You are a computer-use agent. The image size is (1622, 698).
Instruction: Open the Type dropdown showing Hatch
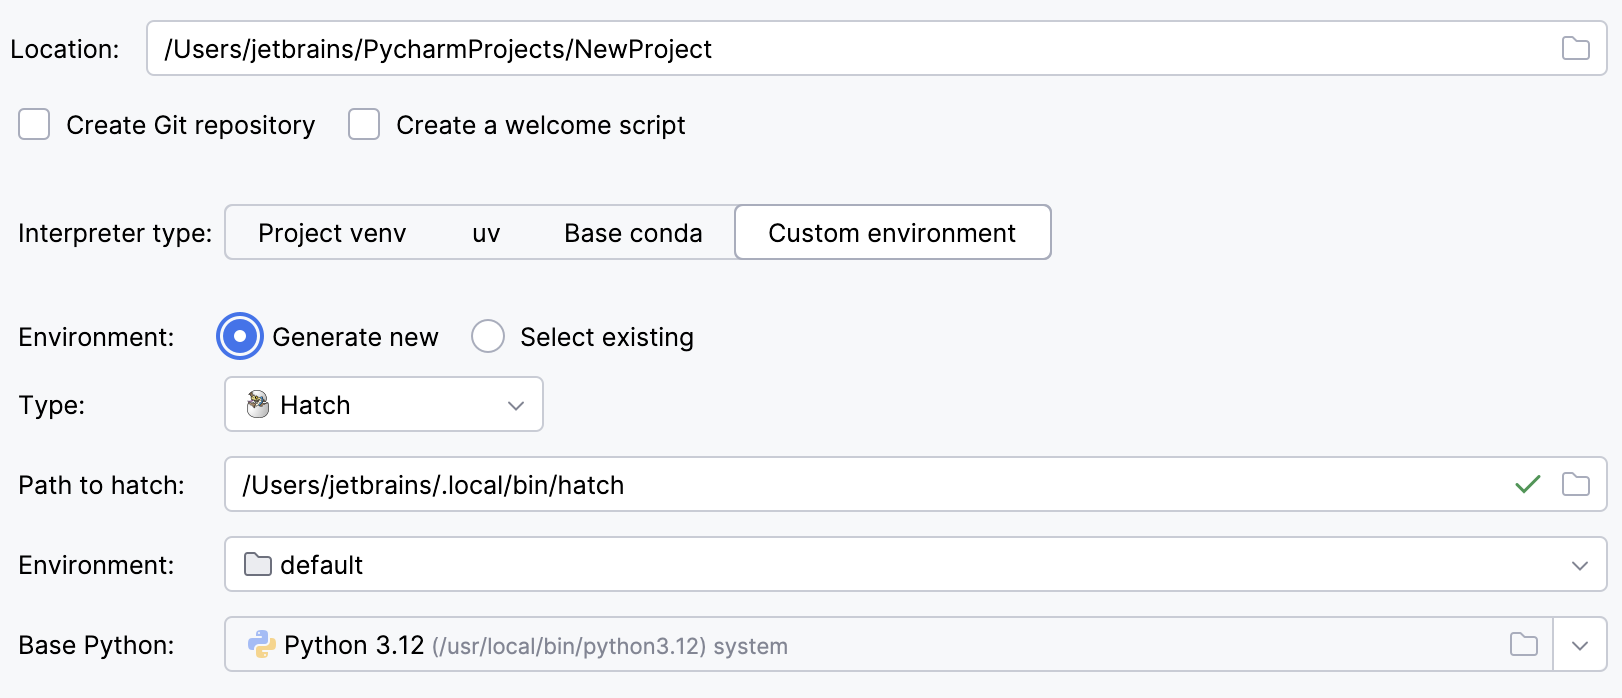(515, 404)
